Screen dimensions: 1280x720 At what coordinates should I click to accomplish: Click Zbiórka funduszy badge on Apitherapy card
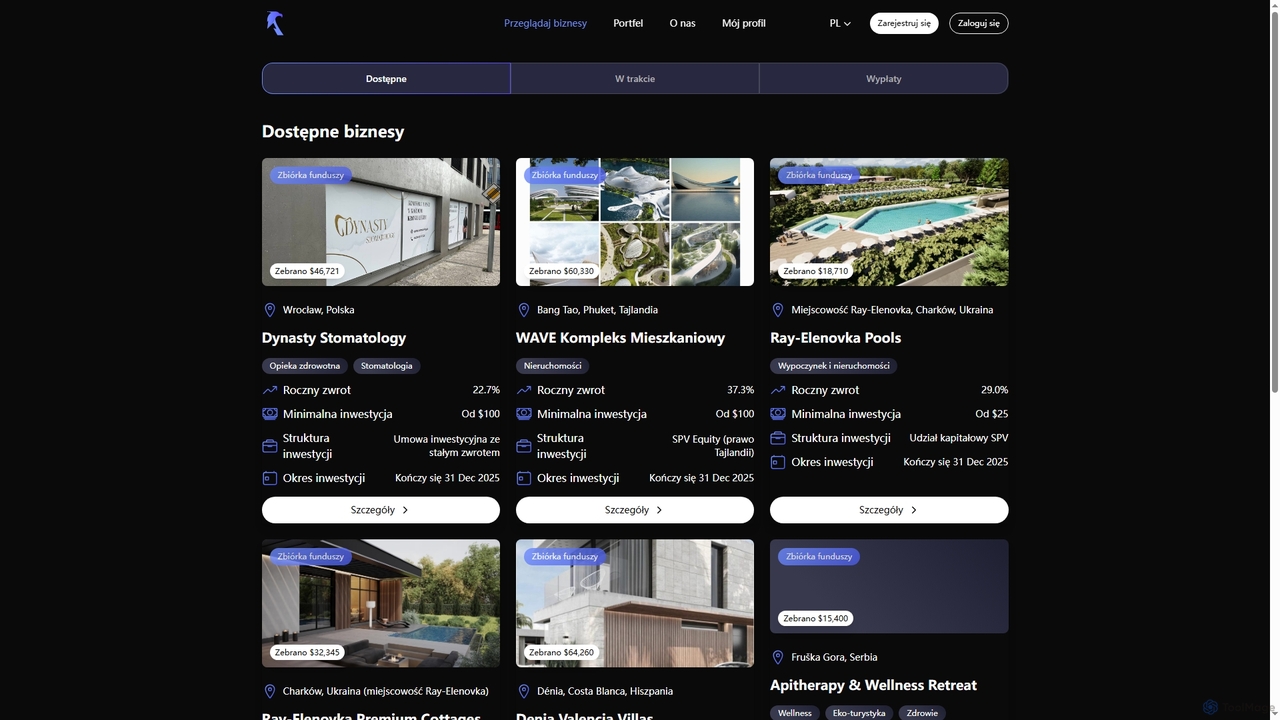819,556
